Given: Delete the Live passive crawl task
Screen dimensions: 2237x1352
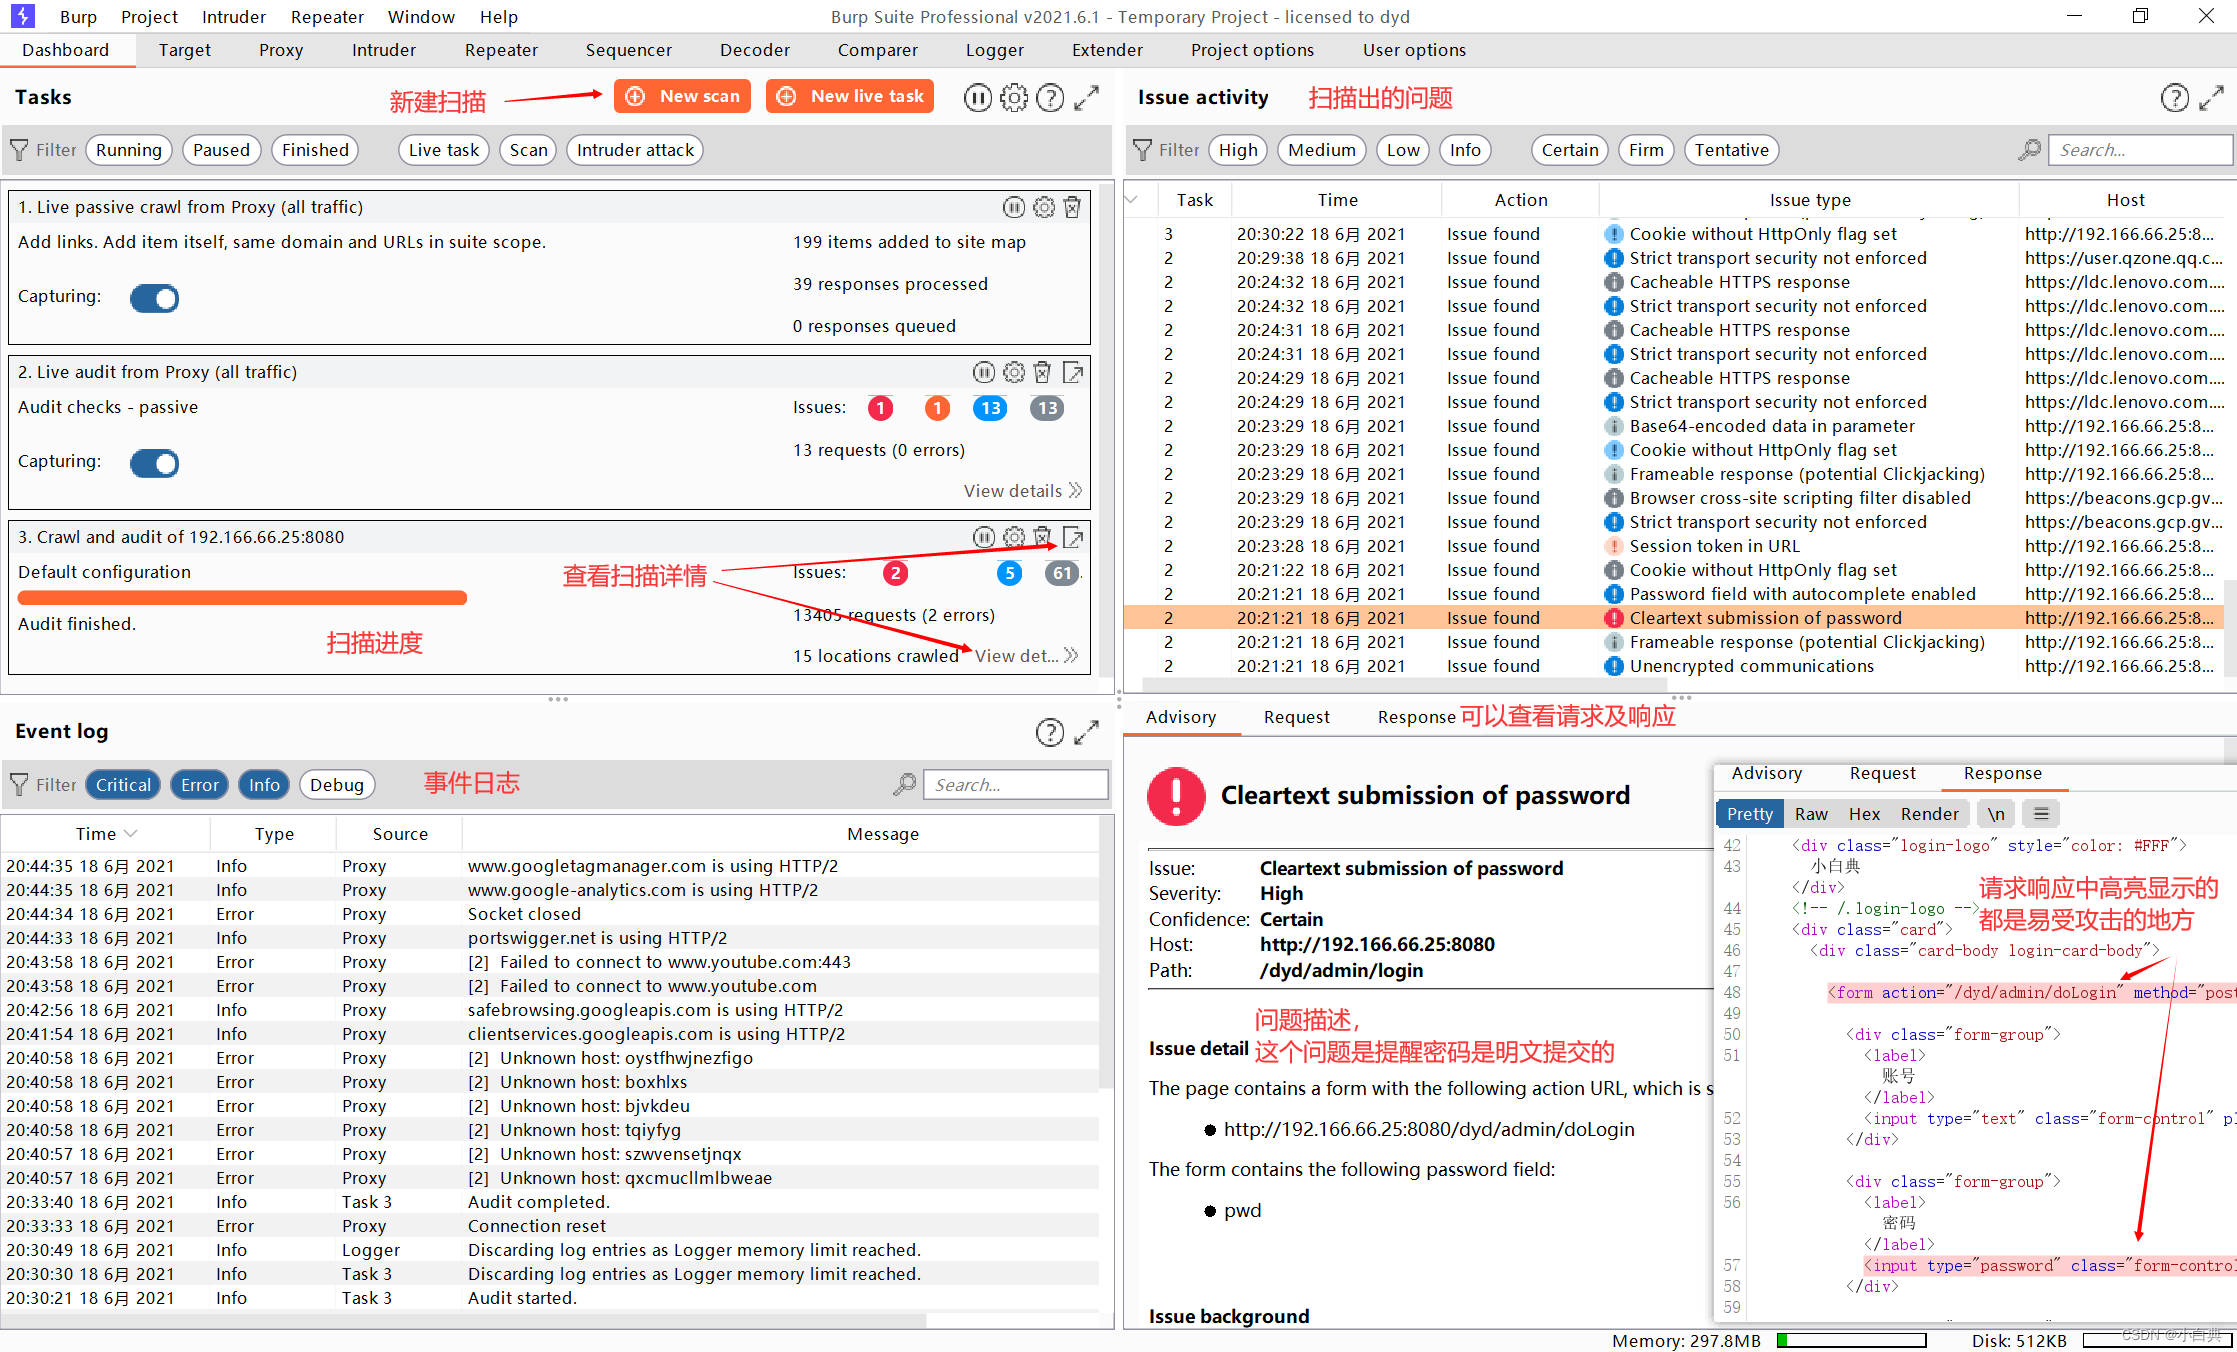Looking at the screenshot, I should [x=1072, y=207].
